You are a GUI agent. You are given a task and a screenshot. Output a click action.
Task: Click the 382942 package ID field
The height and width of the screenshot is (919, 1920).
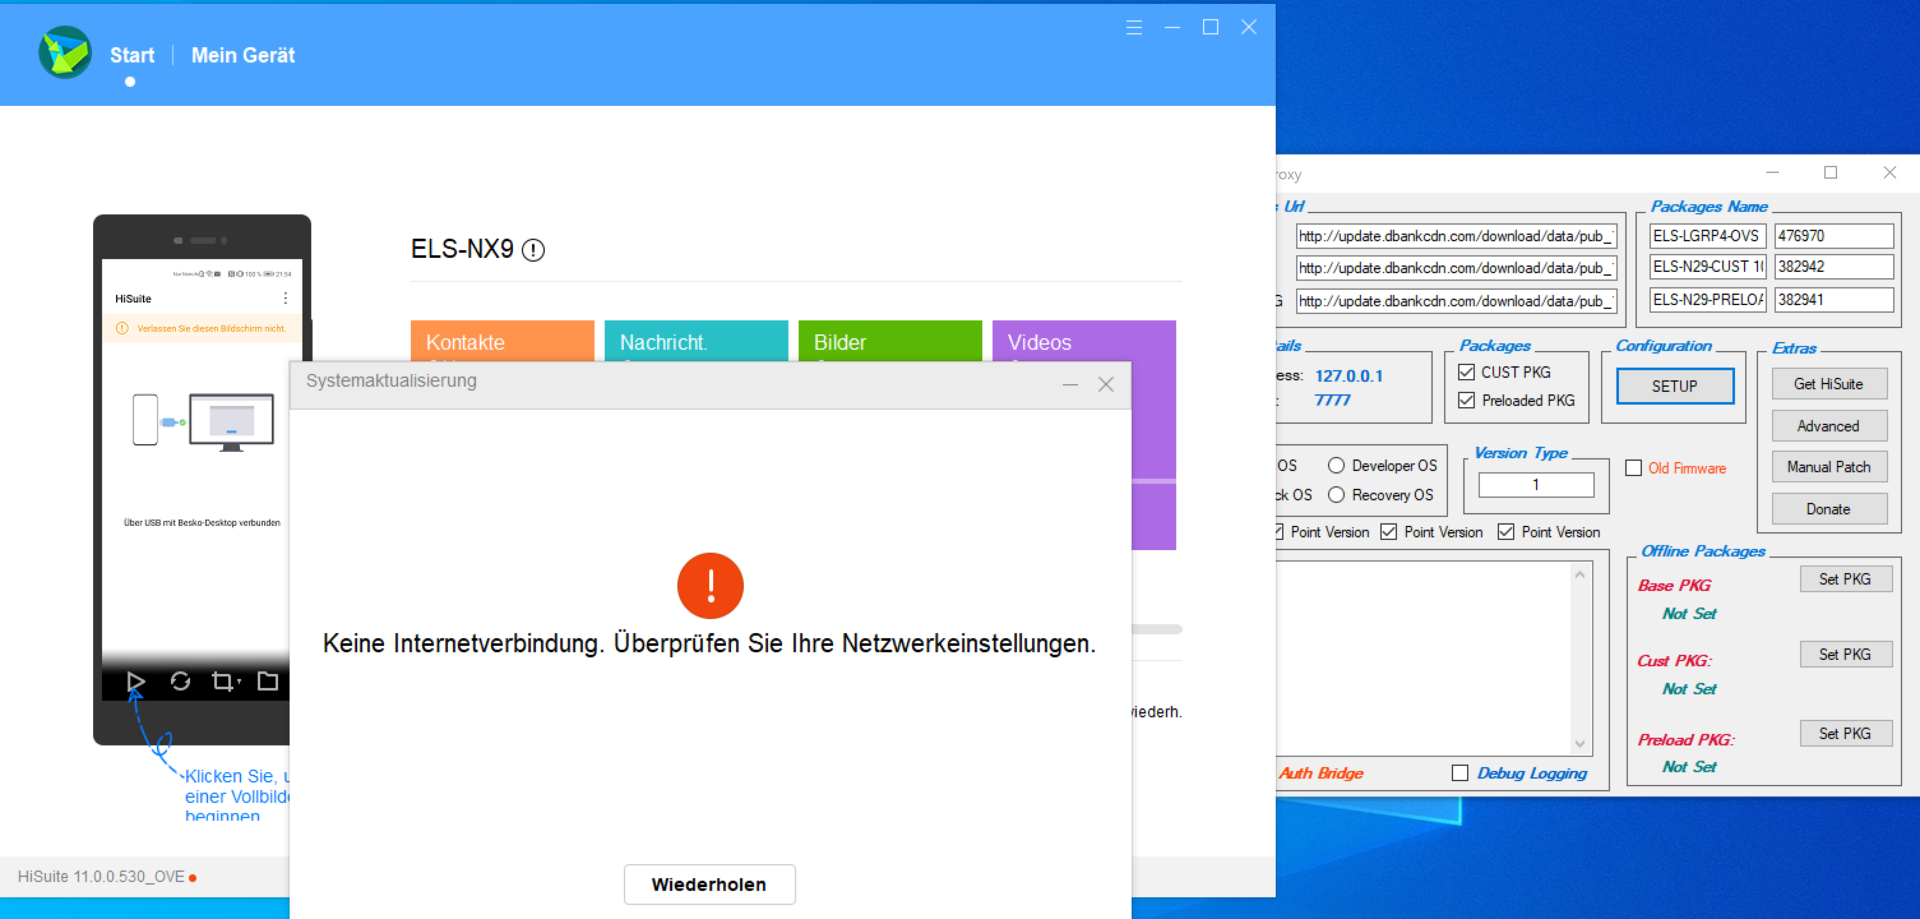pos(1835,267)
